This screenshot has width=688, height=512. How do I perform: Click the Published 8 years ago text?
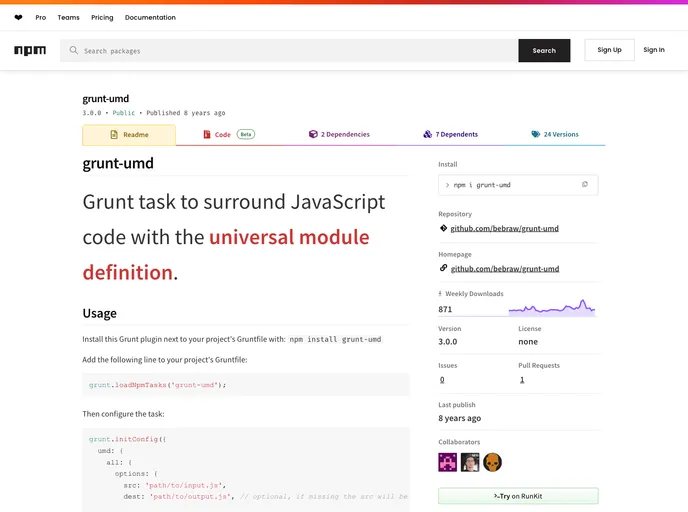[x=186, y=113]
